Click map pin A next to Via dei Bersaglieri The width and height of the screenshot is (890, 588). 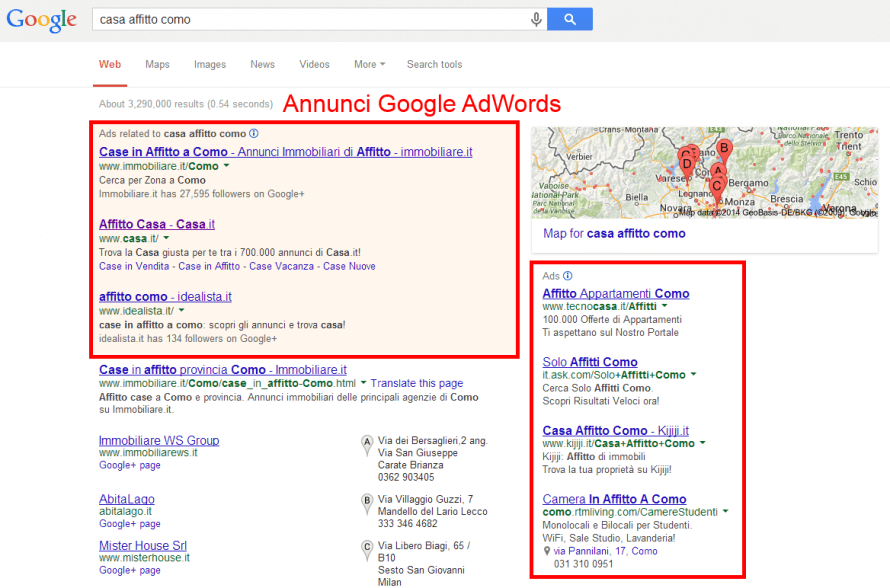(367, 445)
